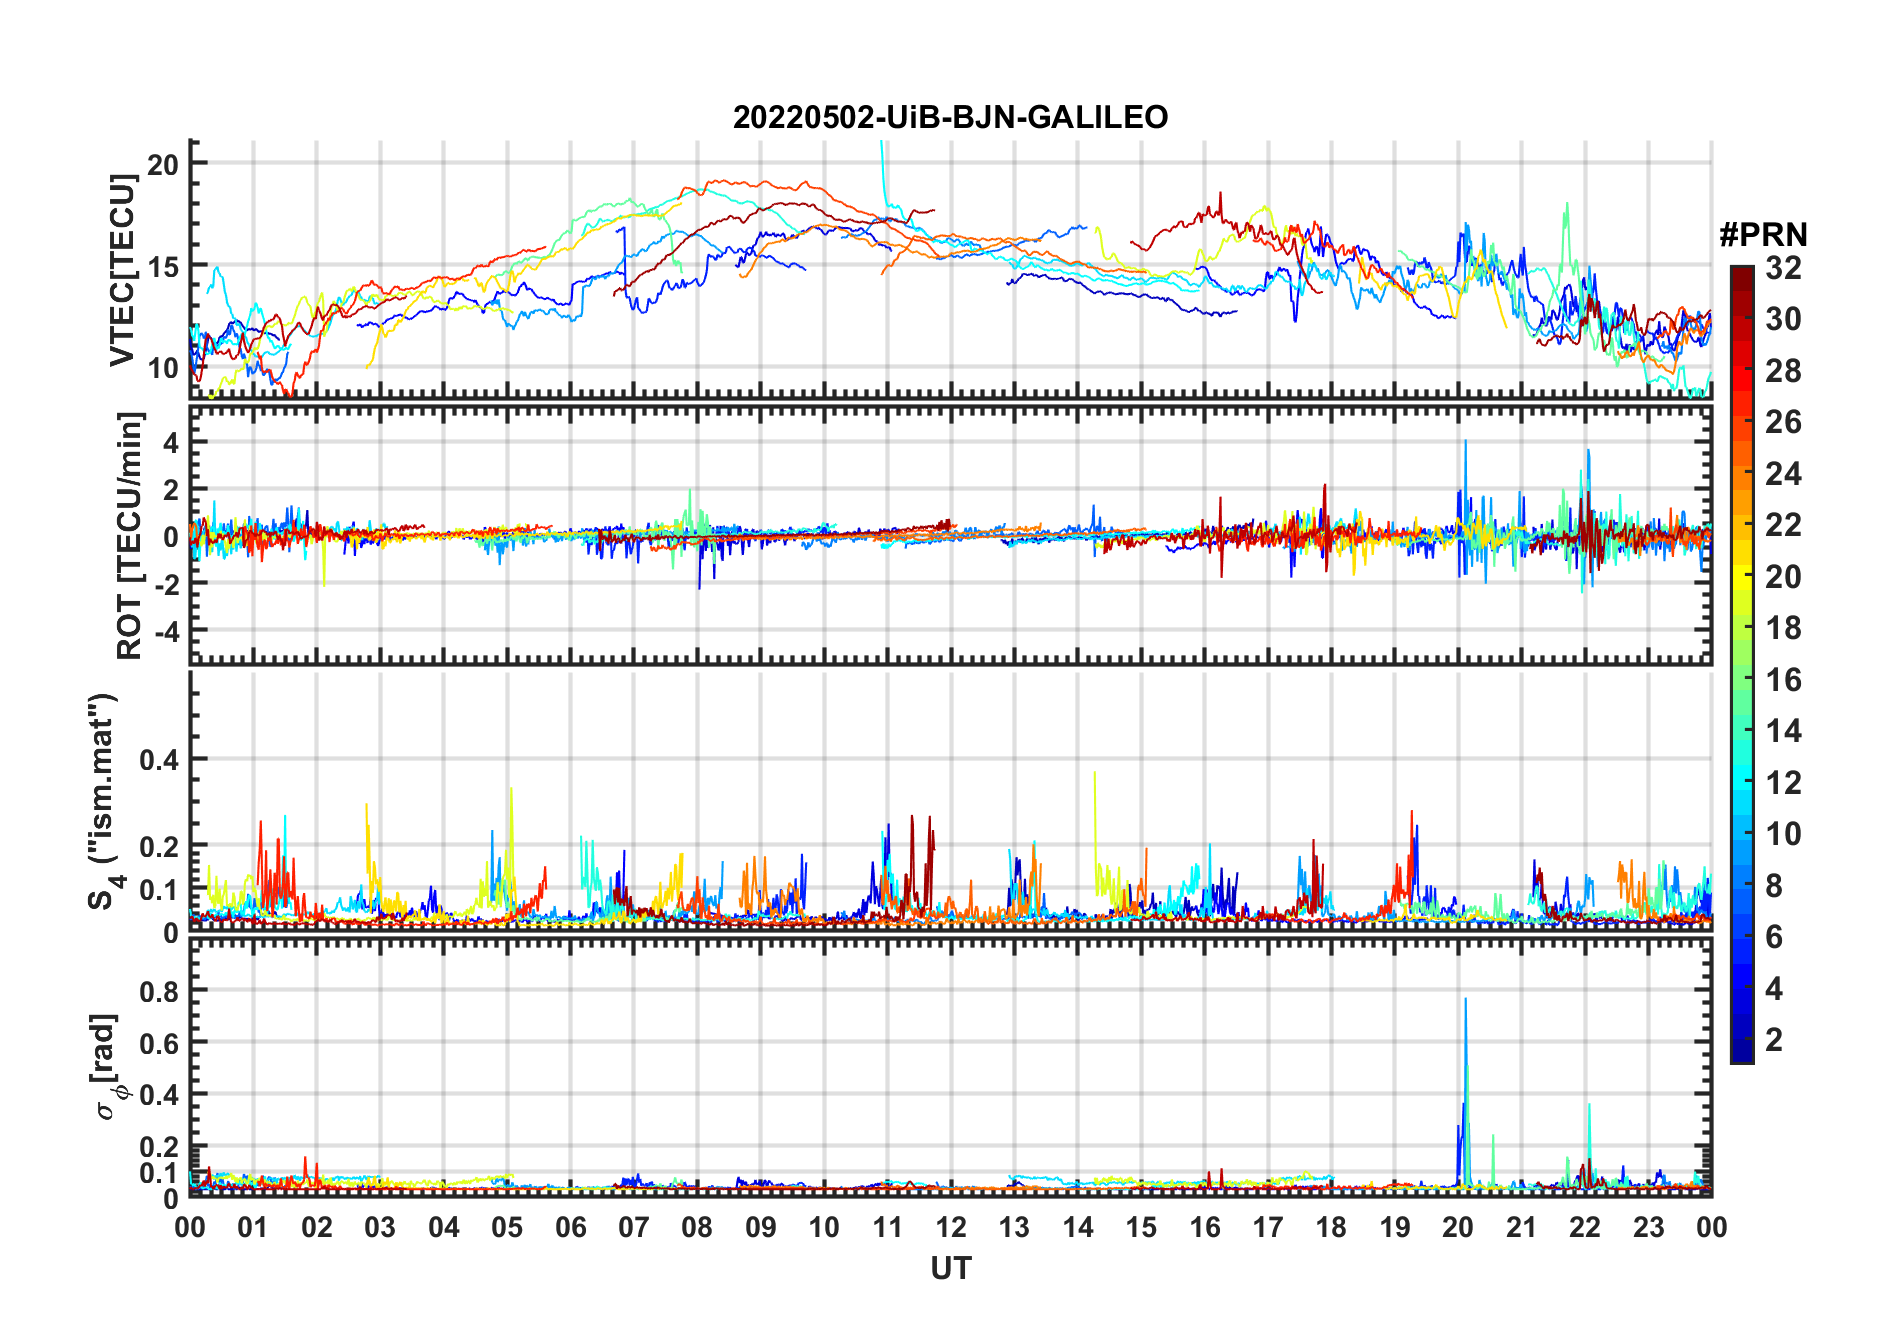
Task: Click the colorbar tick label 24
Action: [1783, 474]
